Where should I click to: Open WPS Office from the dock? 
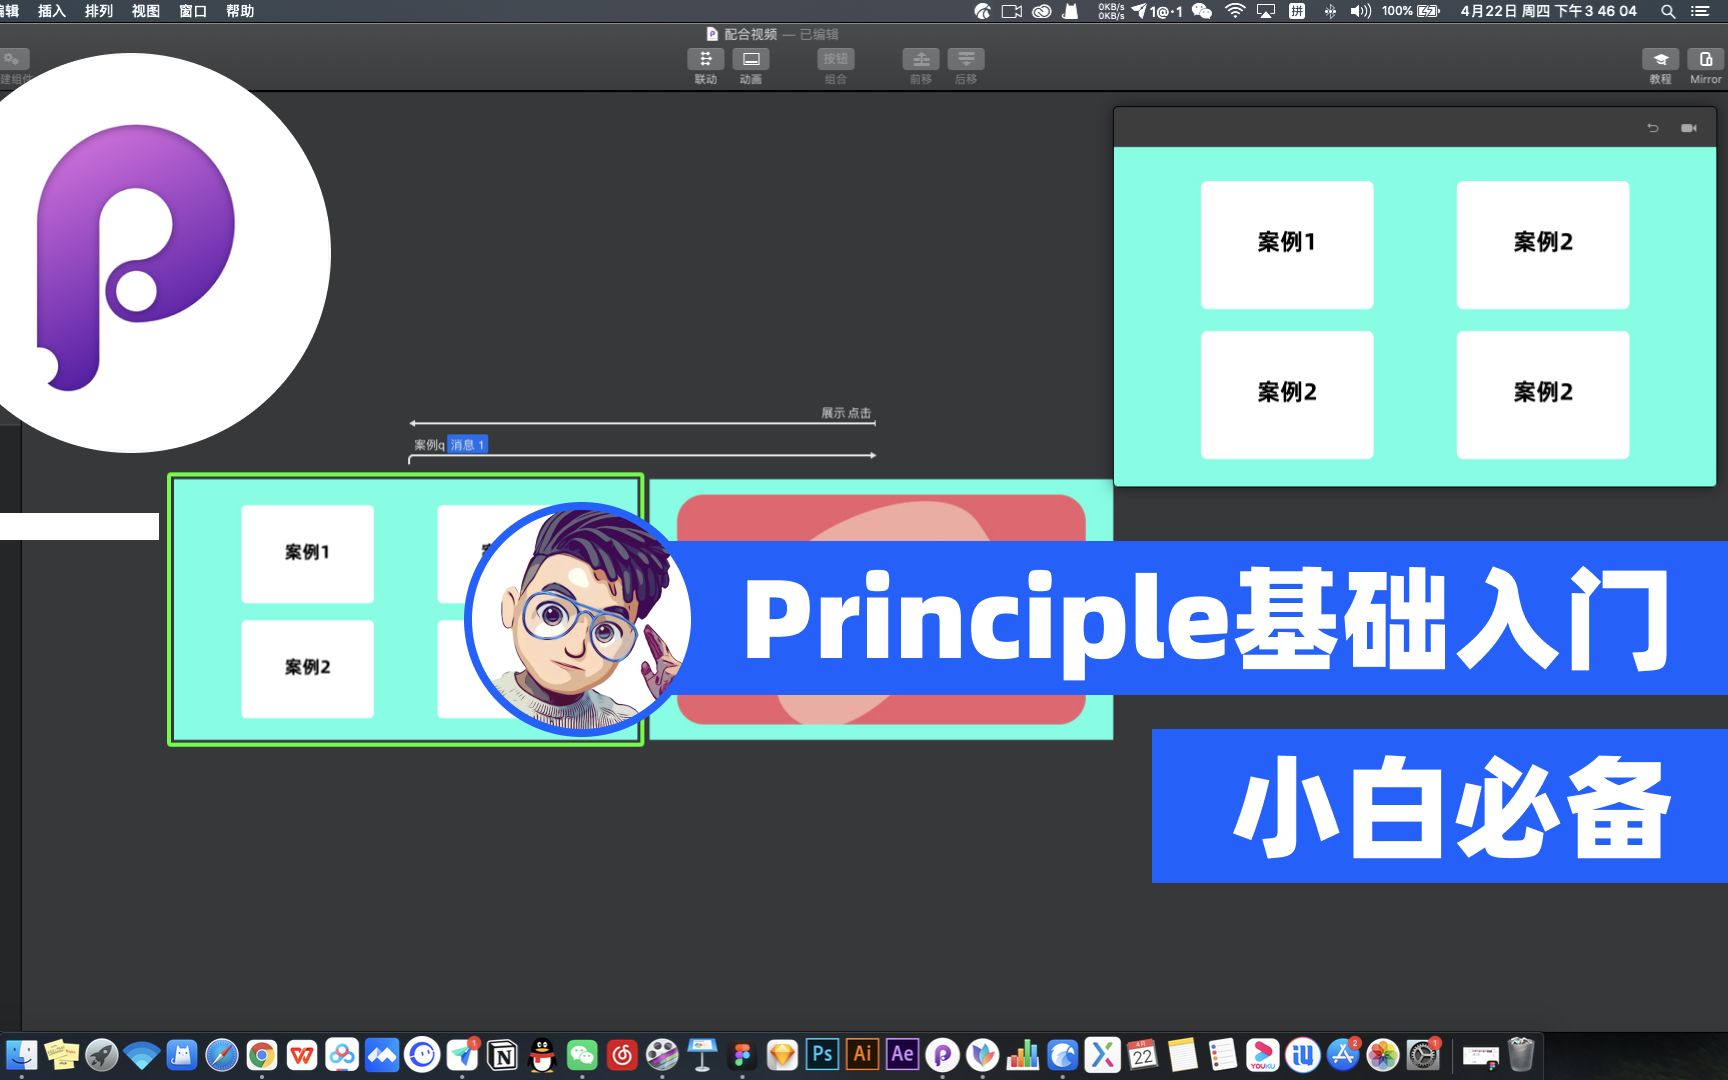point(302,1055)
